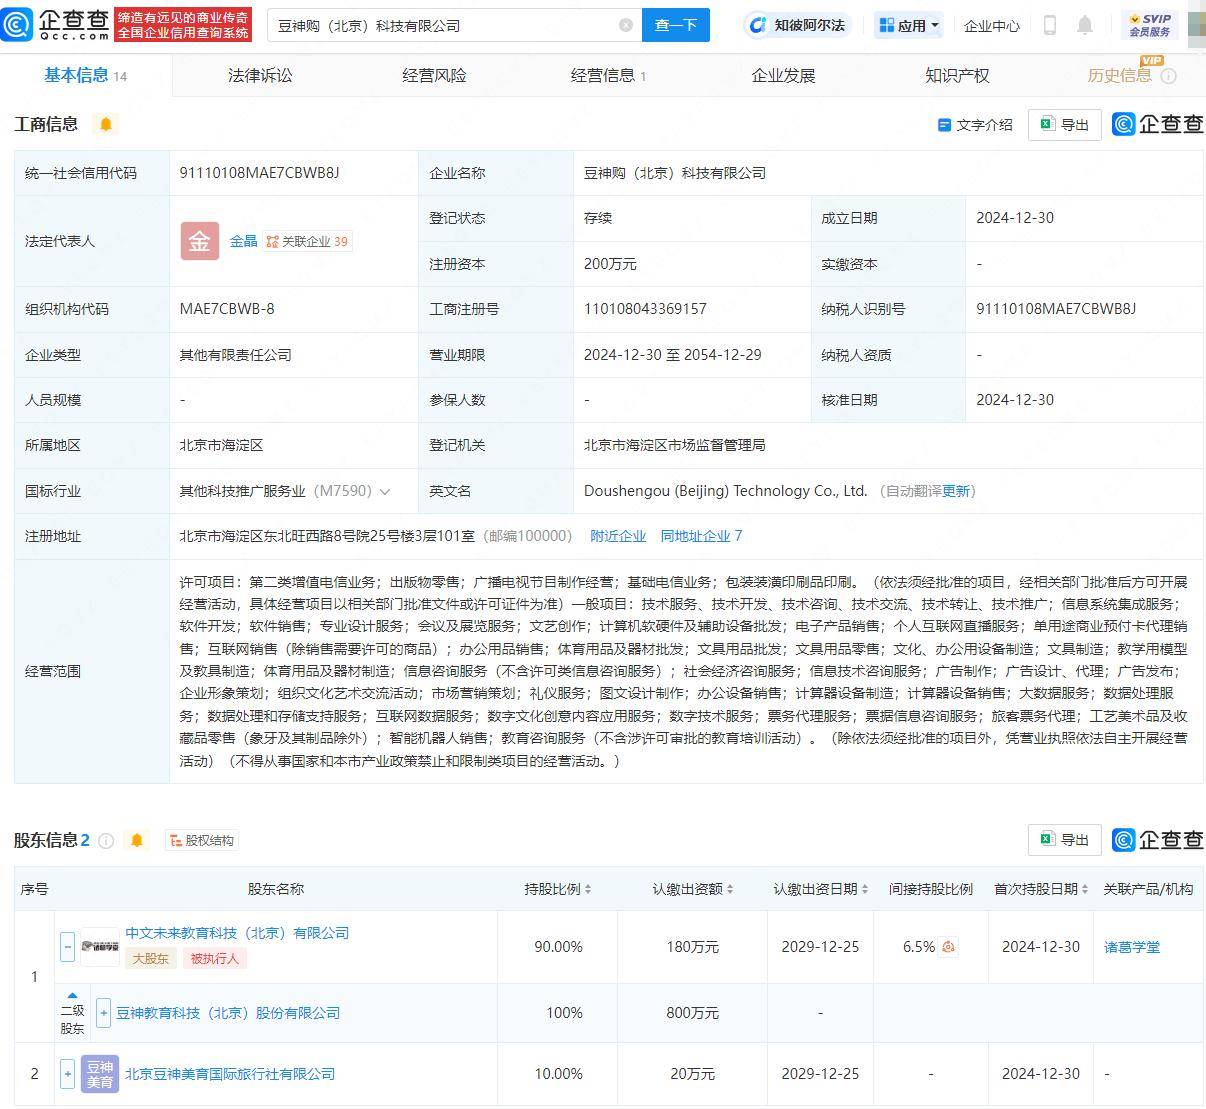Open the mobile phone icon in header

tap(1050, 25)
